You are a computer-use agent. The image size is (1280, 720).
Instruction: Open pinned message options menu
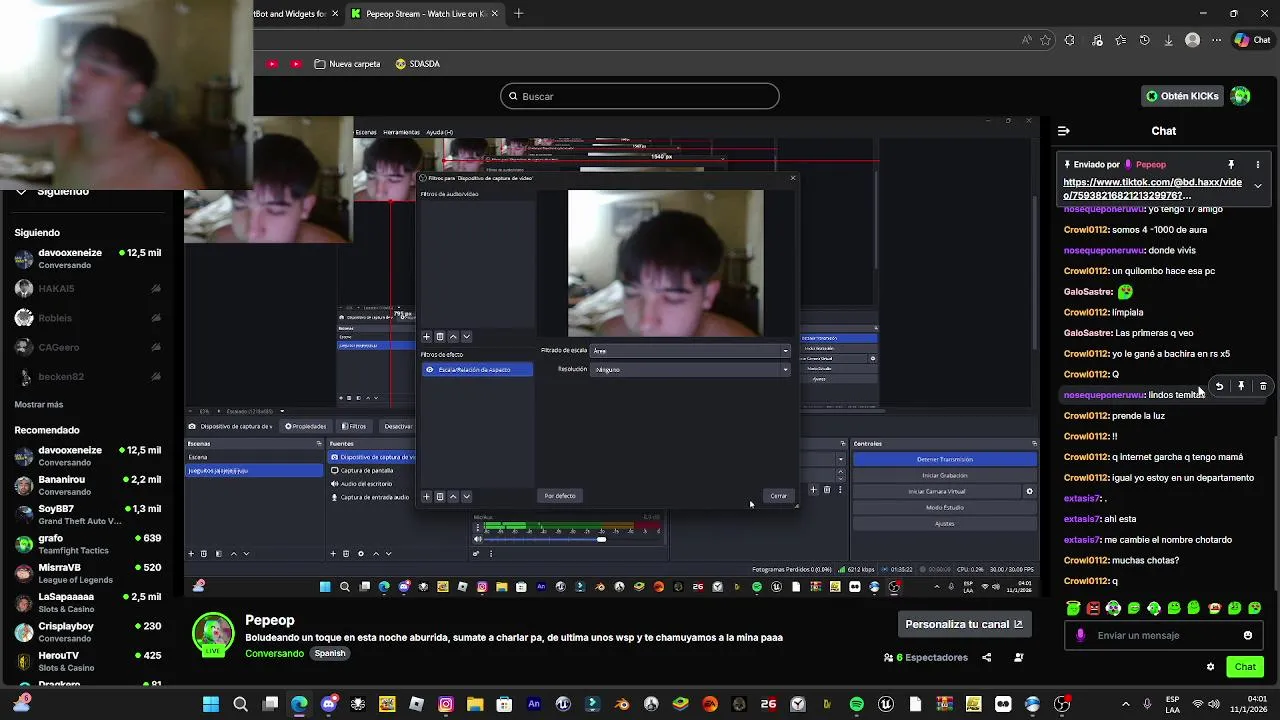click(1258, 164)
